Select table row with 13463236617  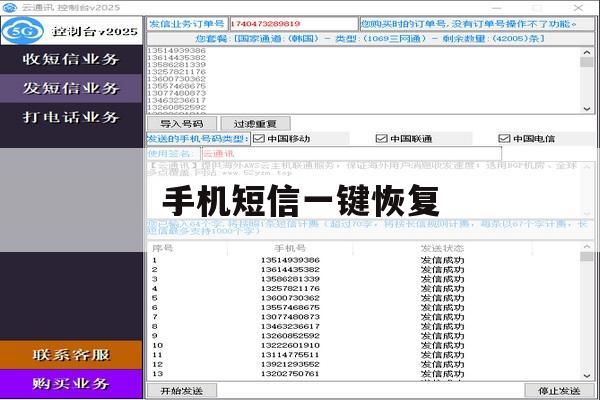tap(364, 327)
